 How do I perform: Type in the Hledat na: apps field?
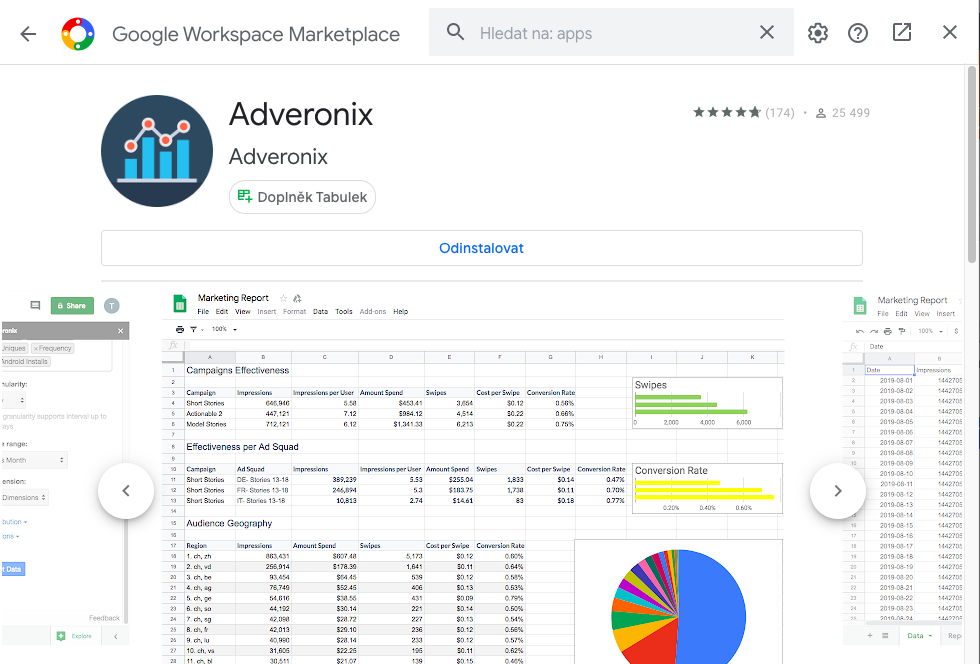(x=610, y=33)
